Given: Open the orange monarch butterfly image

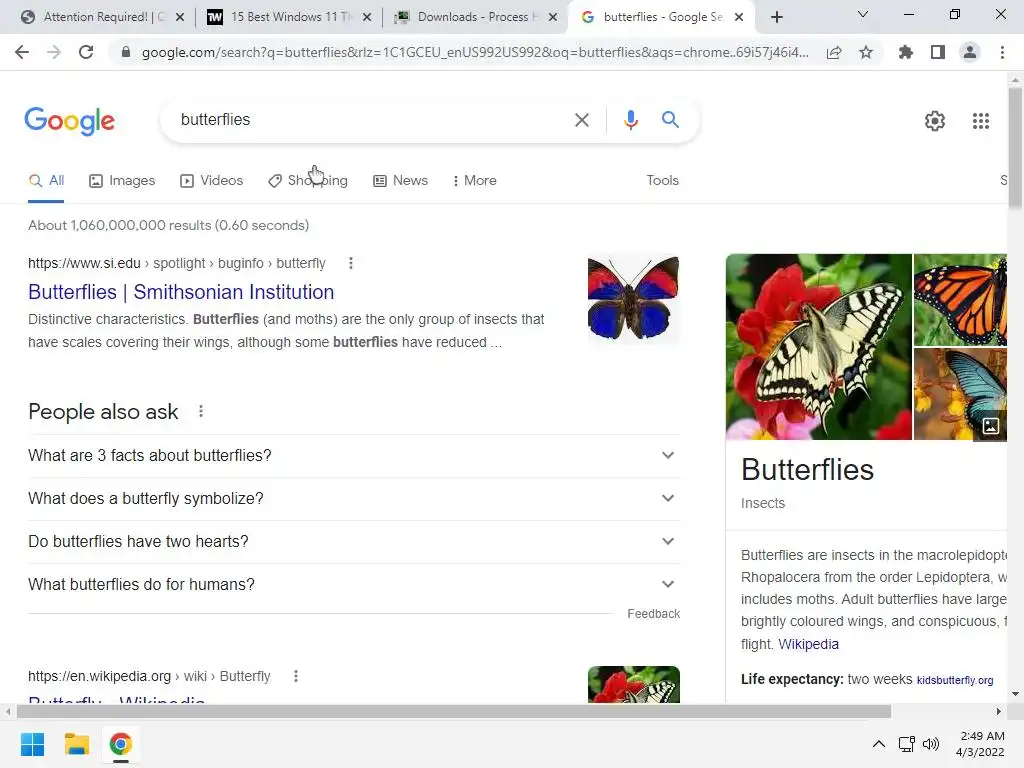Looking at the screenshot, I should point(960,300).
